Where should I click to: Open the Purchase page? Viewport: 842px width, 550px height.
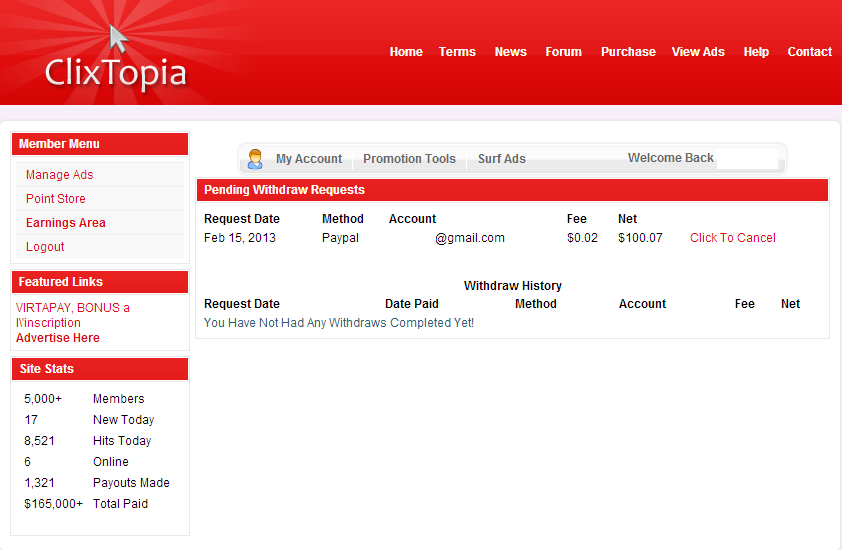(628, 52)
